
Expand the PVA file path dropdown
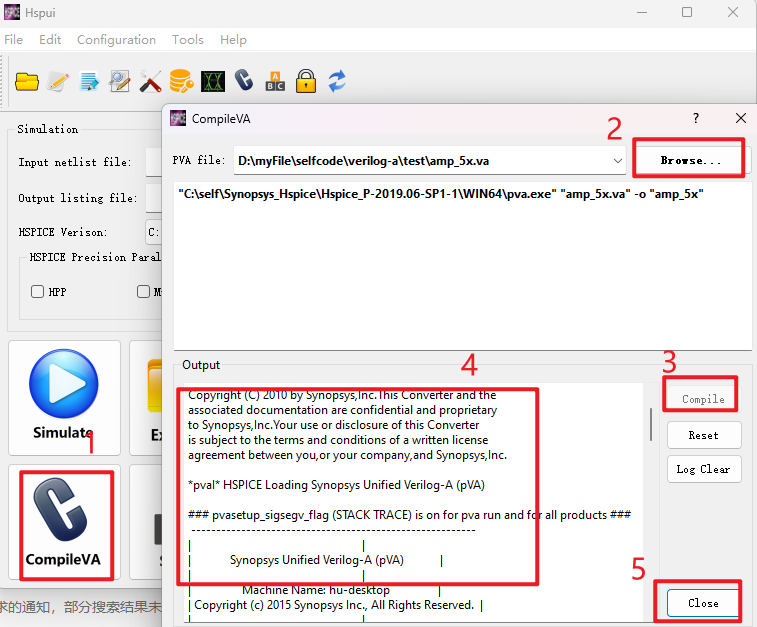tap(617, 161)
